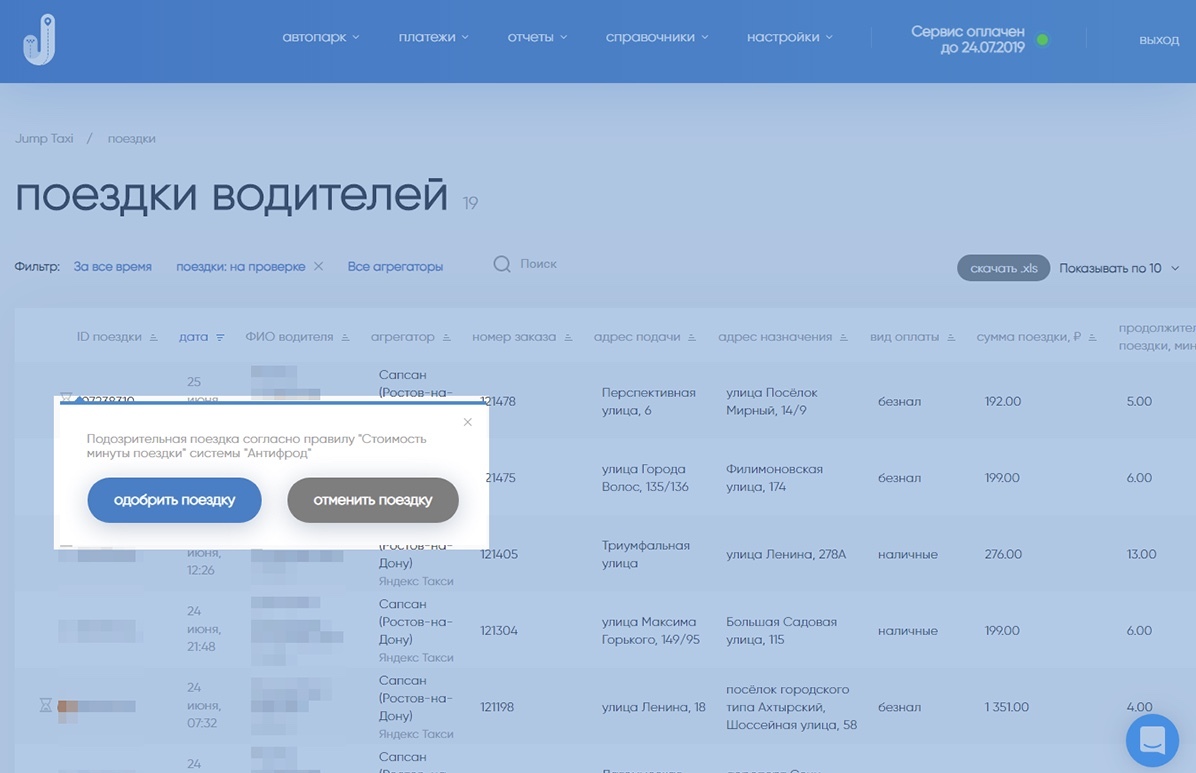Viewport: 1196px width, 773px height.
Task: Click the 'Поиск' search field
Action: click(539, 264)
